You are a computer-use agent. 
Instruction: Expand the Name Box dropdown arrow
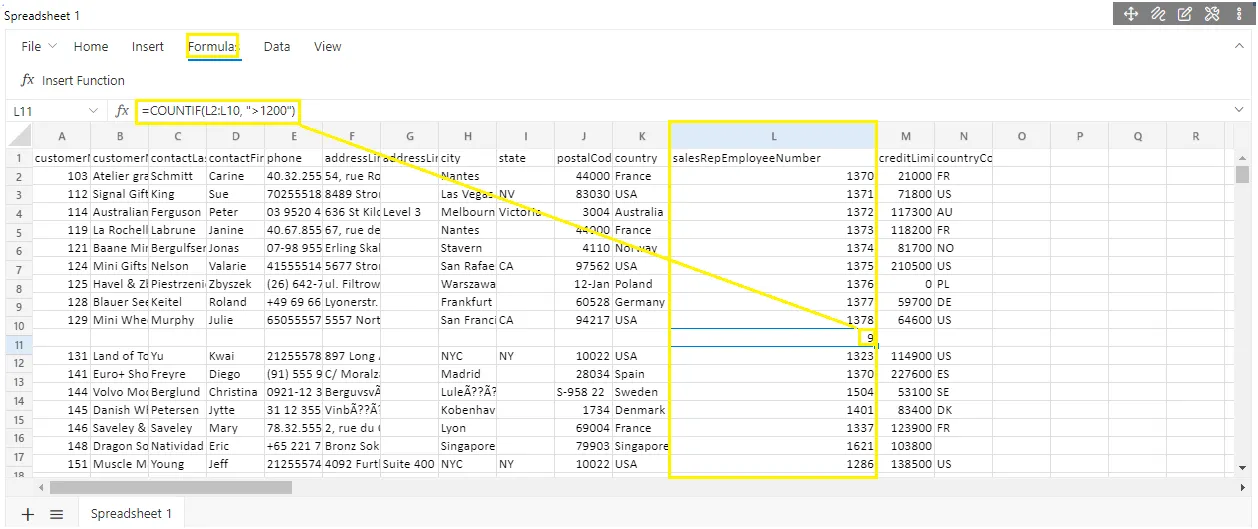click(x=94, y=111)
